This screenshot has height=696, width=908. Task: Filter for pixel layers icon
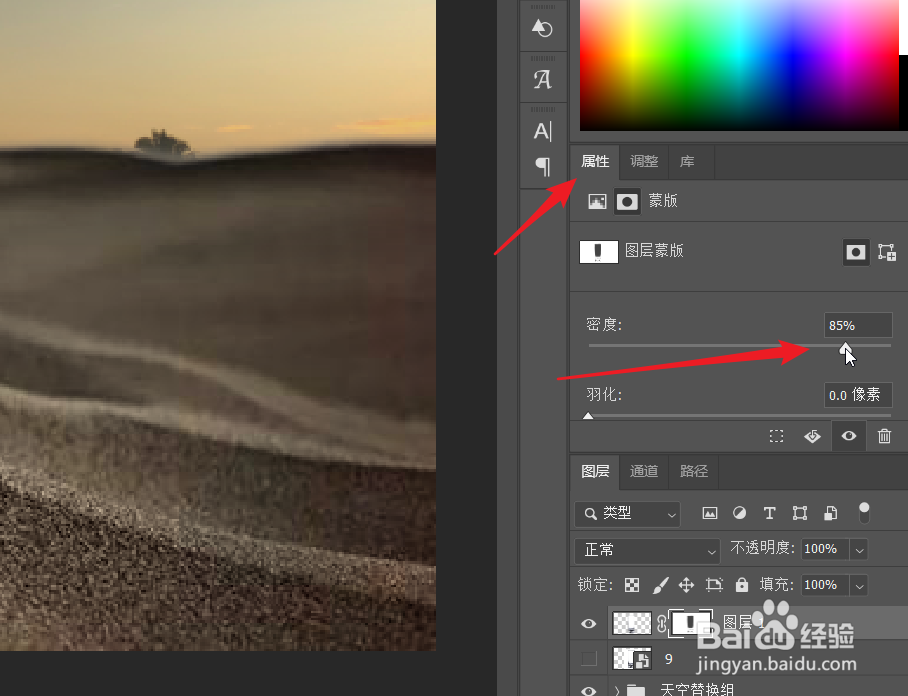(x=709, y=513)
